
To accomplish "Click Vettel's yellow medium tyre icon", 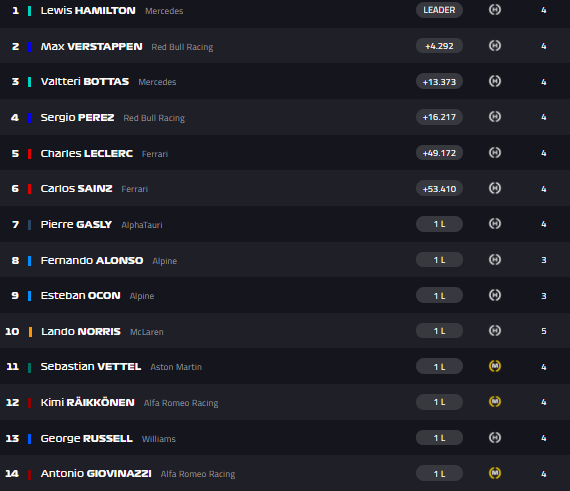I will point(495,366).
